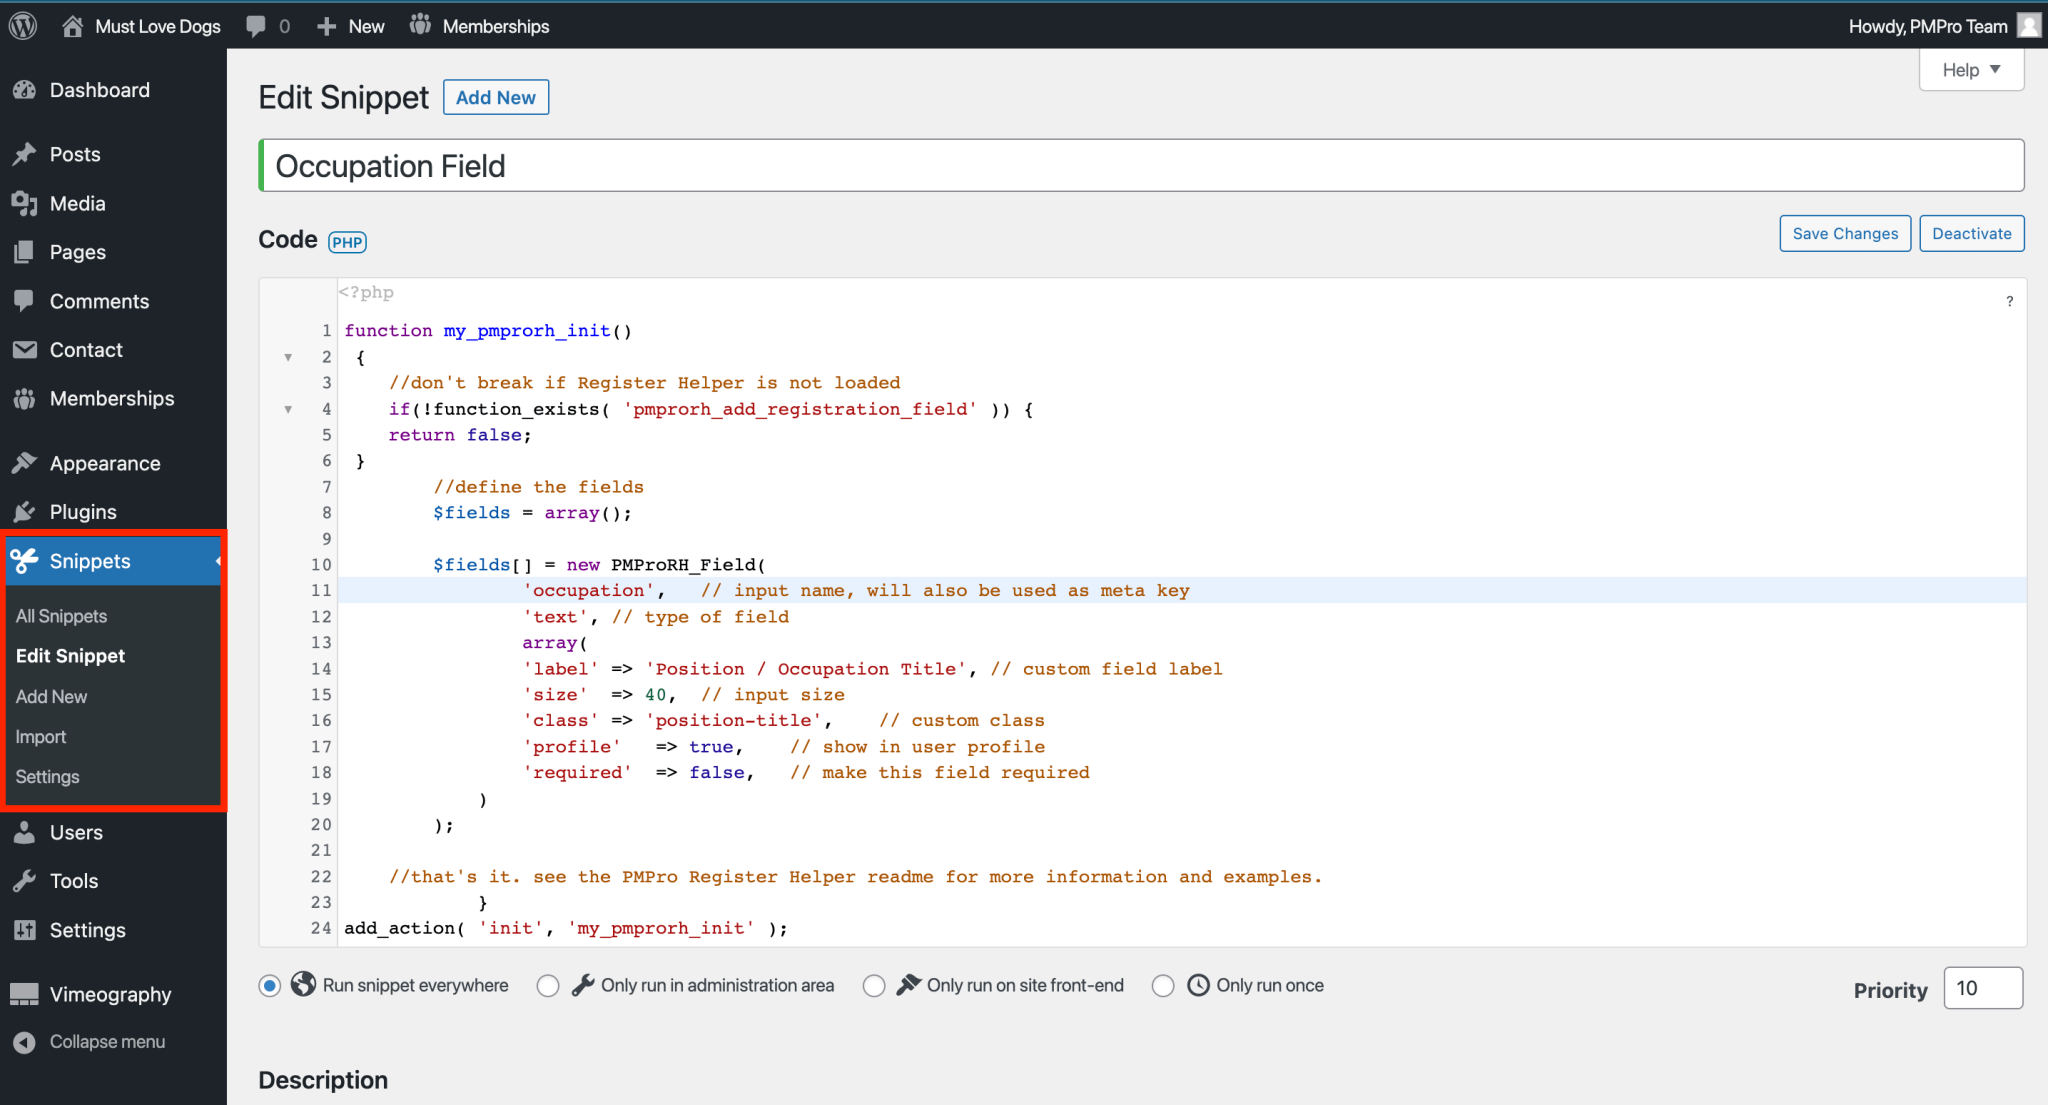The height and width of the screenshot is (1105, 2048).
Task: Click the code editor help question mark
Action: coord(2010,301)
